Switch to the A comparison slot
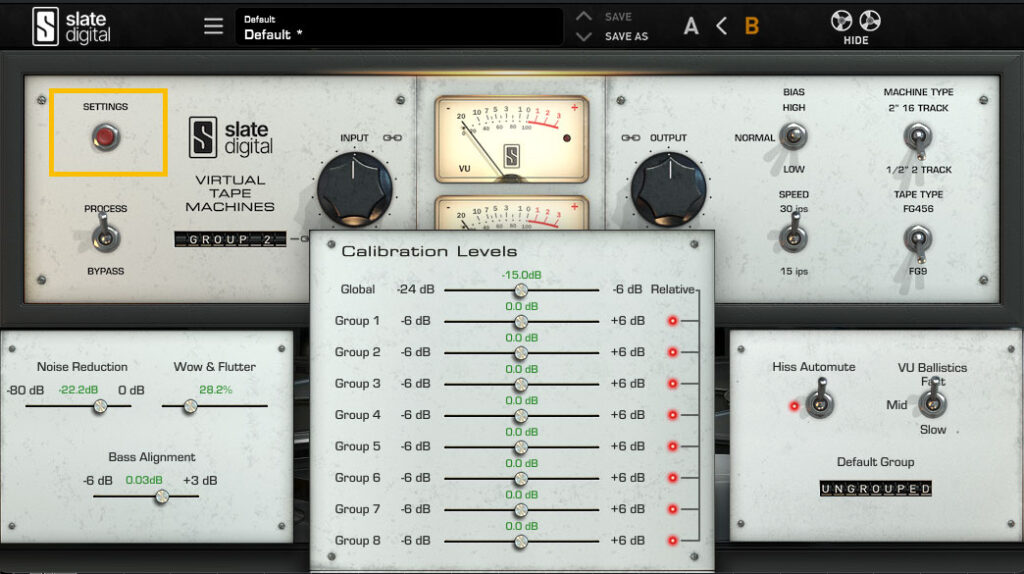The image size is (1024, 574). (x=691, y=26)
